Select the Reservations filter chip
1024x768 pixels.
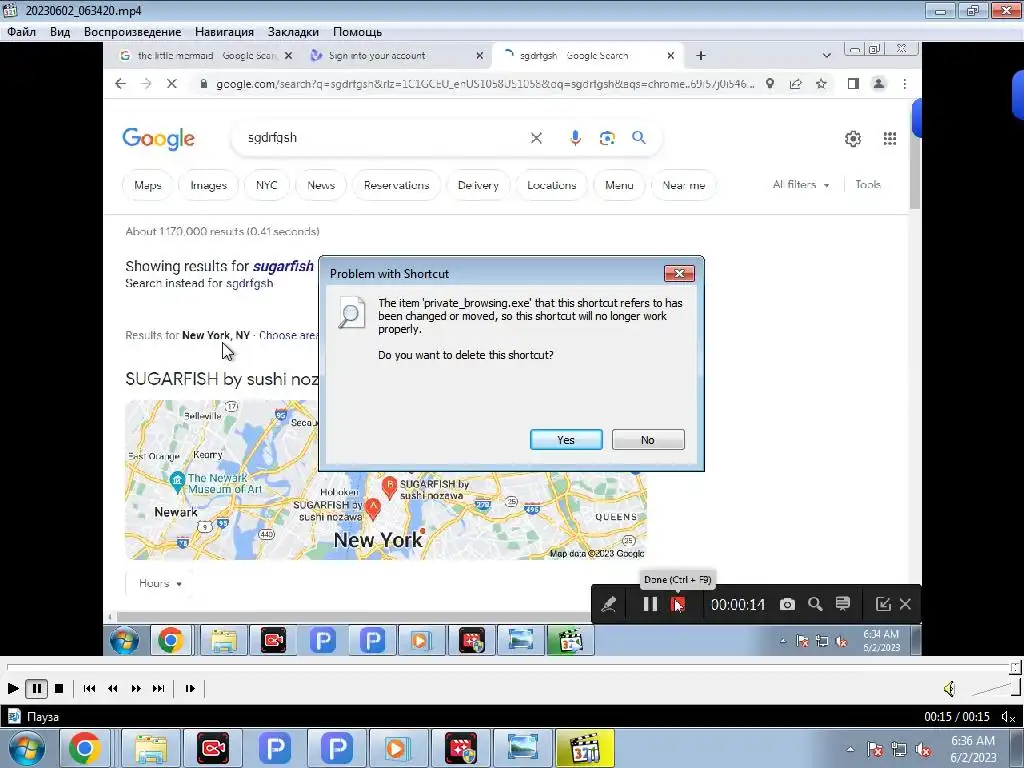[x=396, y=185]
